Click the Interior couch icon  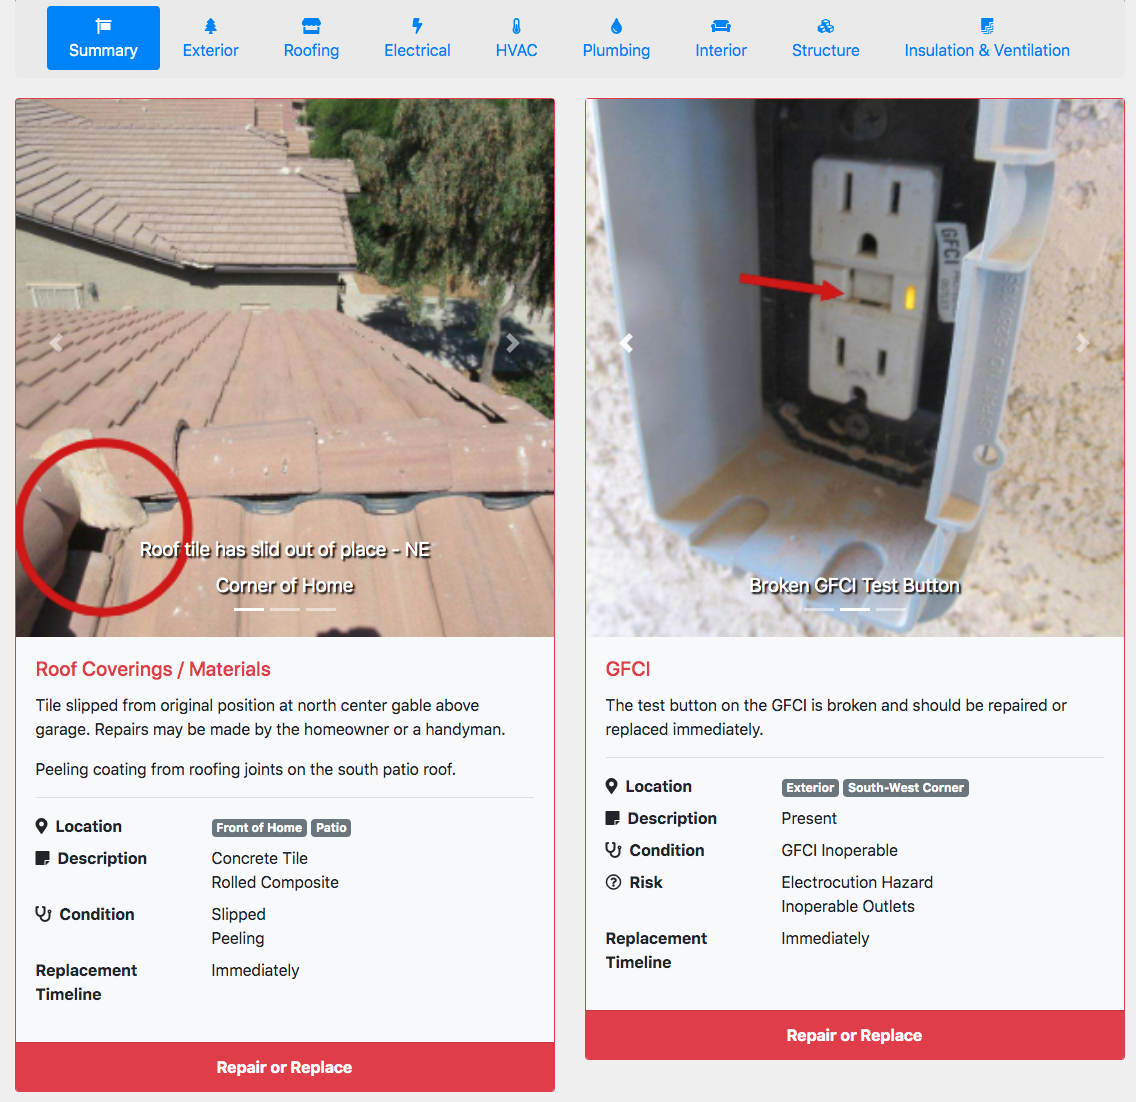point(720,27)
